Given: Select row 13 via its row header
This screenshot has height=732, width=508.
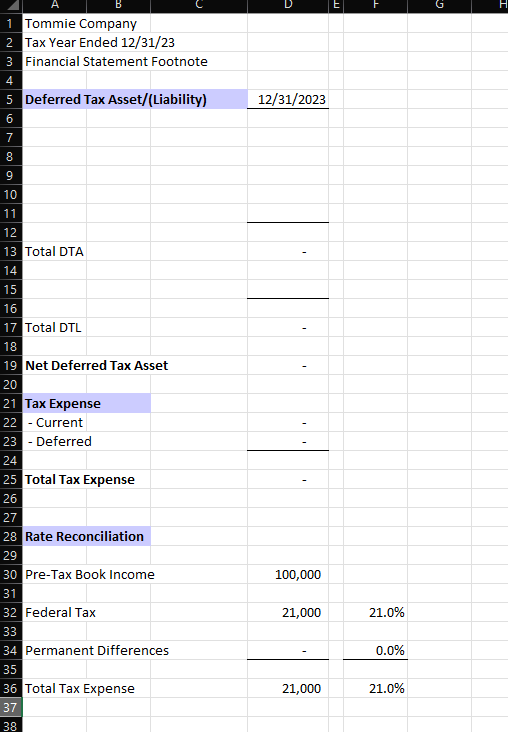Looking at the screenshot, I should tap(11, 252).
